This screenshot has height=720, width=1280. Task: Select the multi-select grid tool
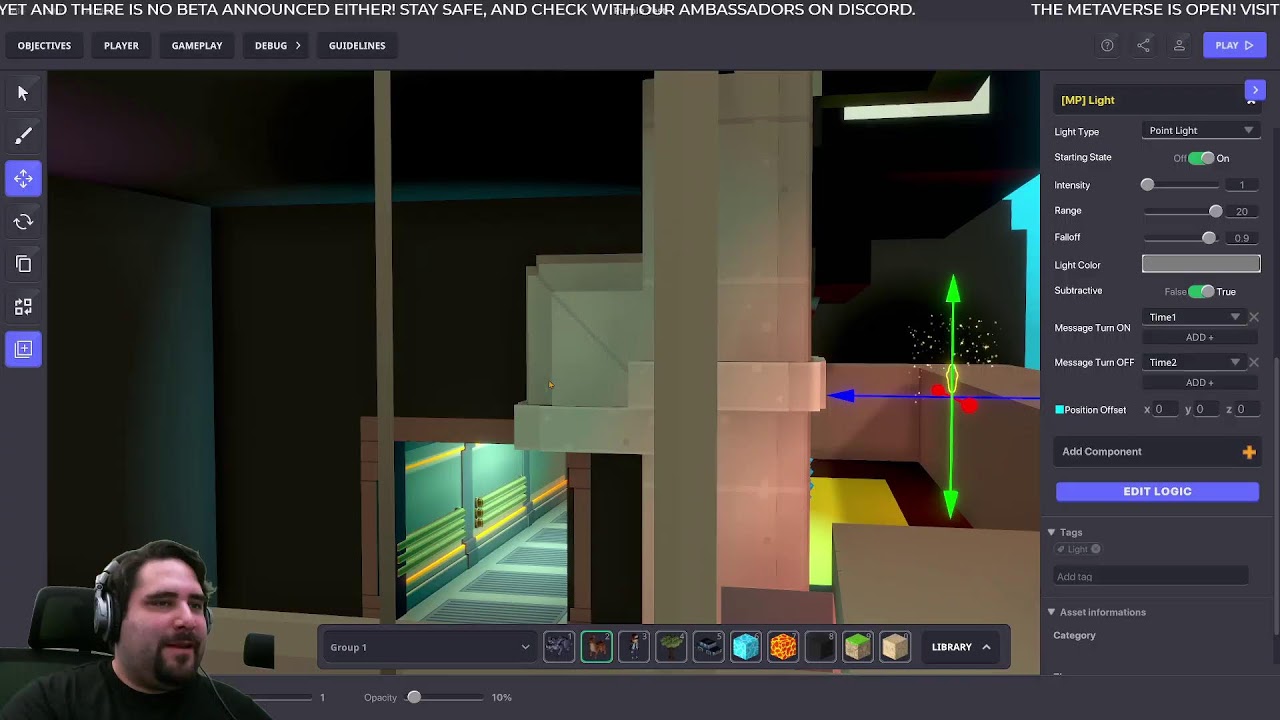click(23, 306)
